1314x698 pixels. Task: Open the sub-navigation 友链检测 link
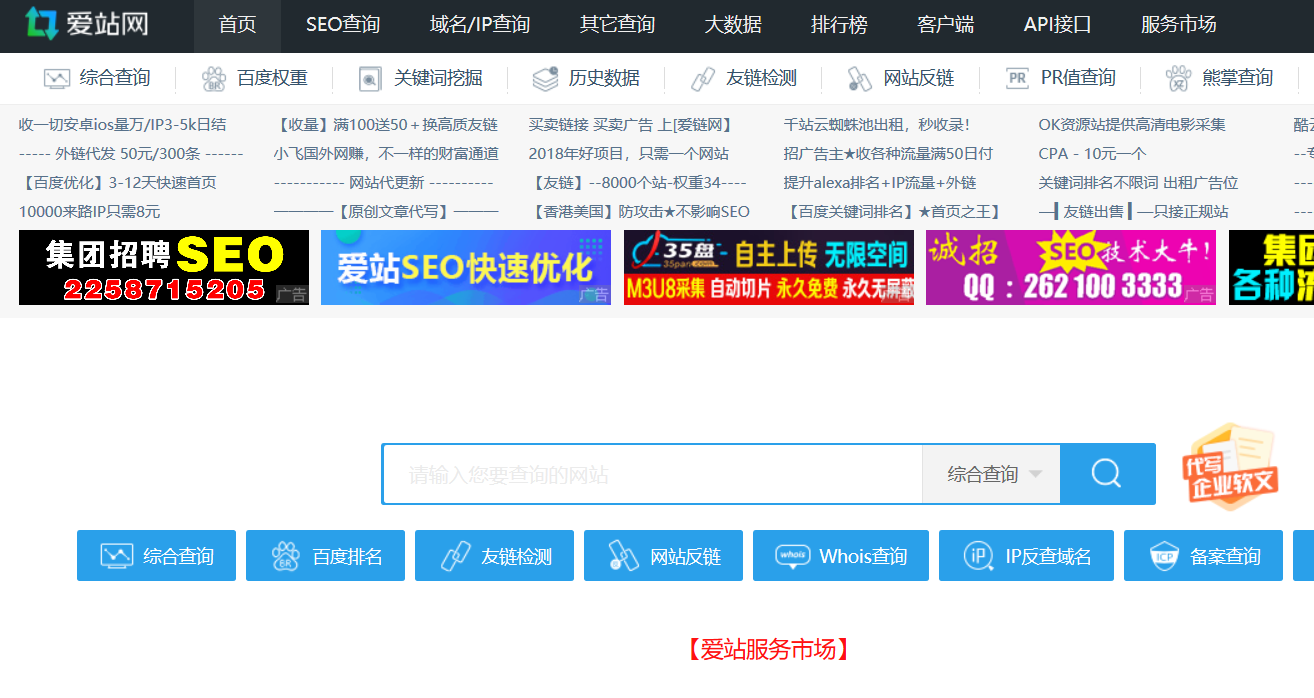761,78
